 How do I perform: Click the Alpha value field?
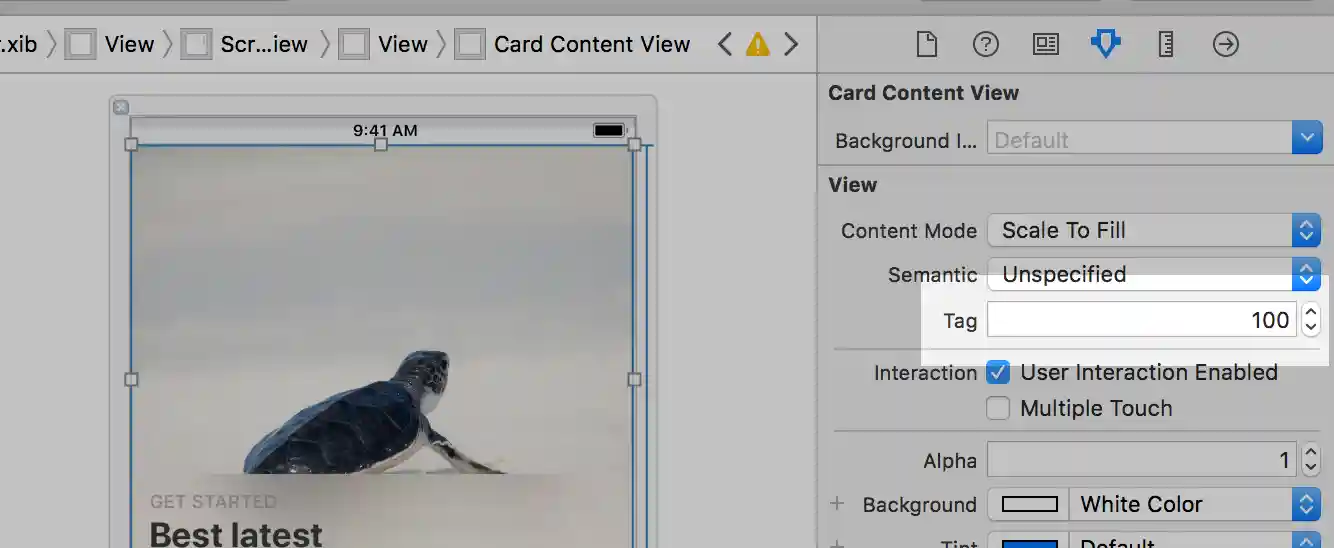click(x=1142, y=460)
